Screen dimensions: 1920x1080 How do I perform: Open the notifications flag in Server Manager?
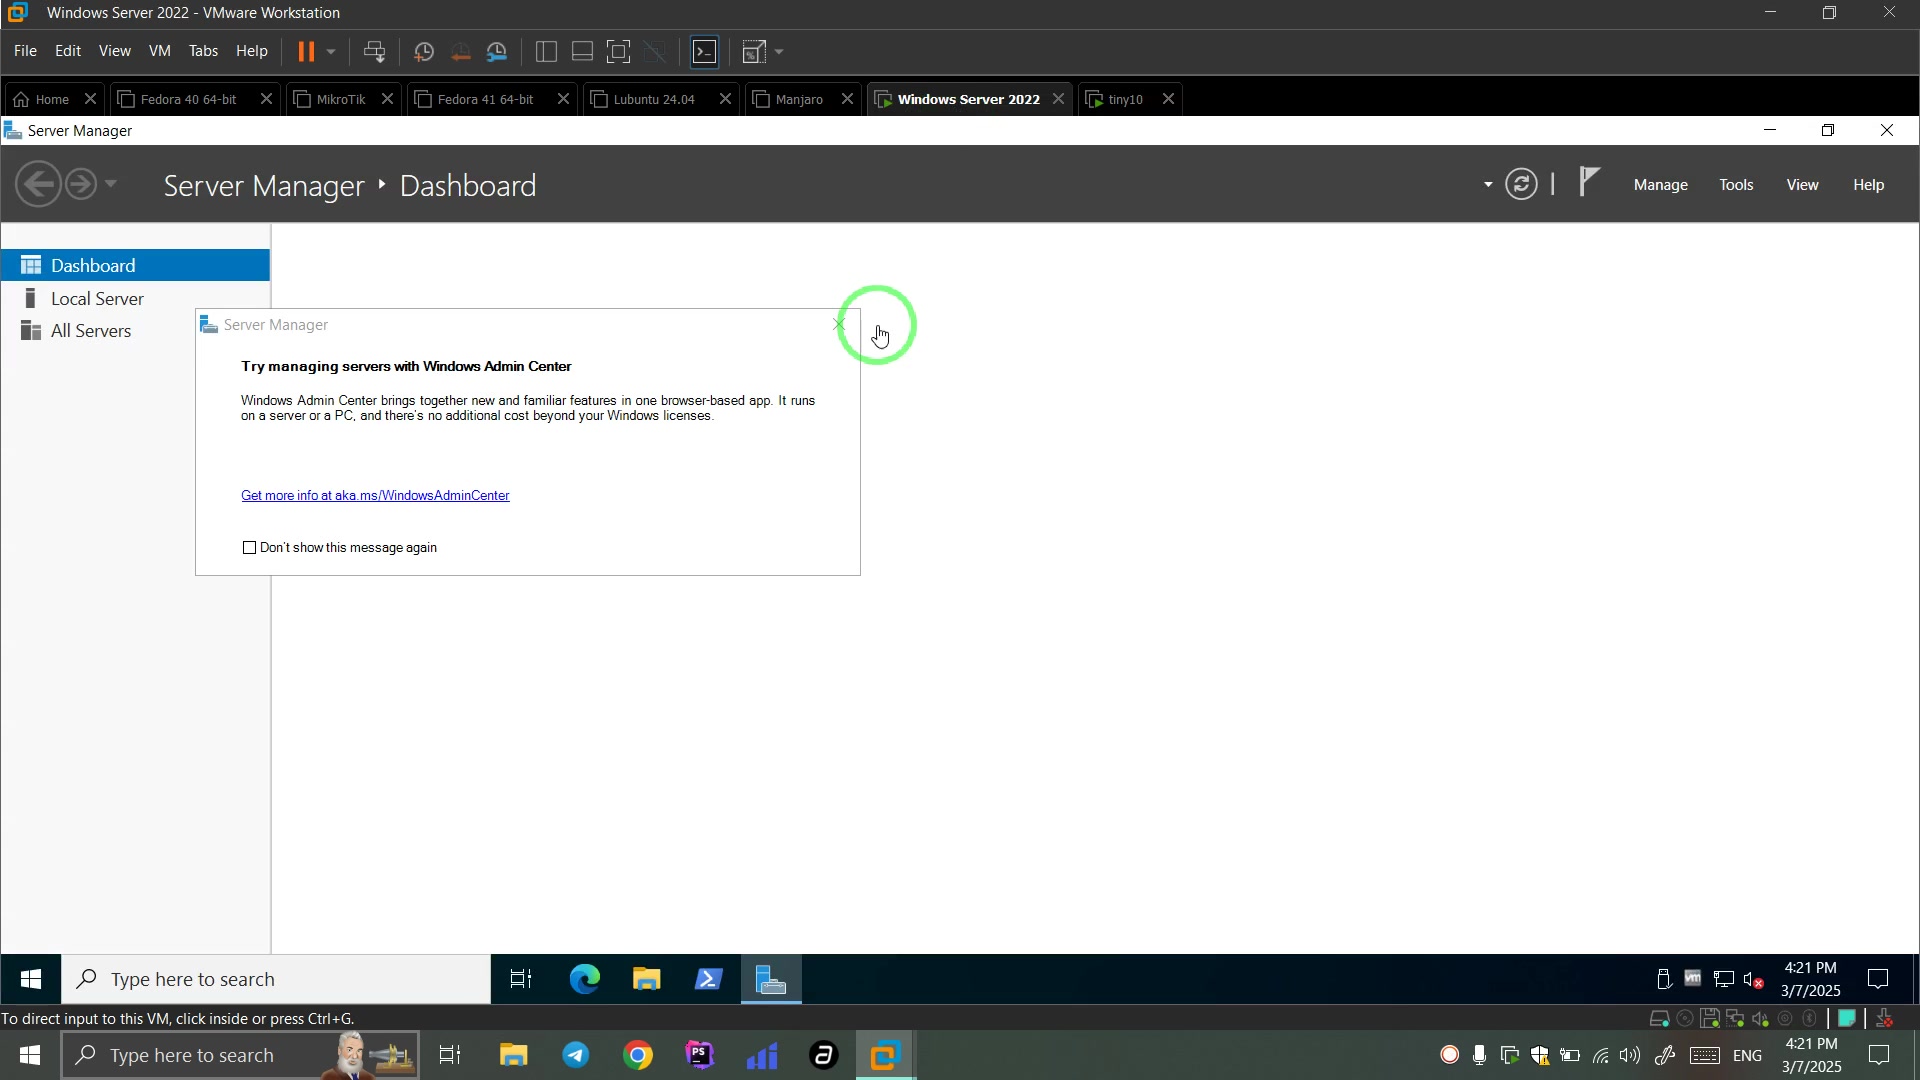coord(1589,183)
